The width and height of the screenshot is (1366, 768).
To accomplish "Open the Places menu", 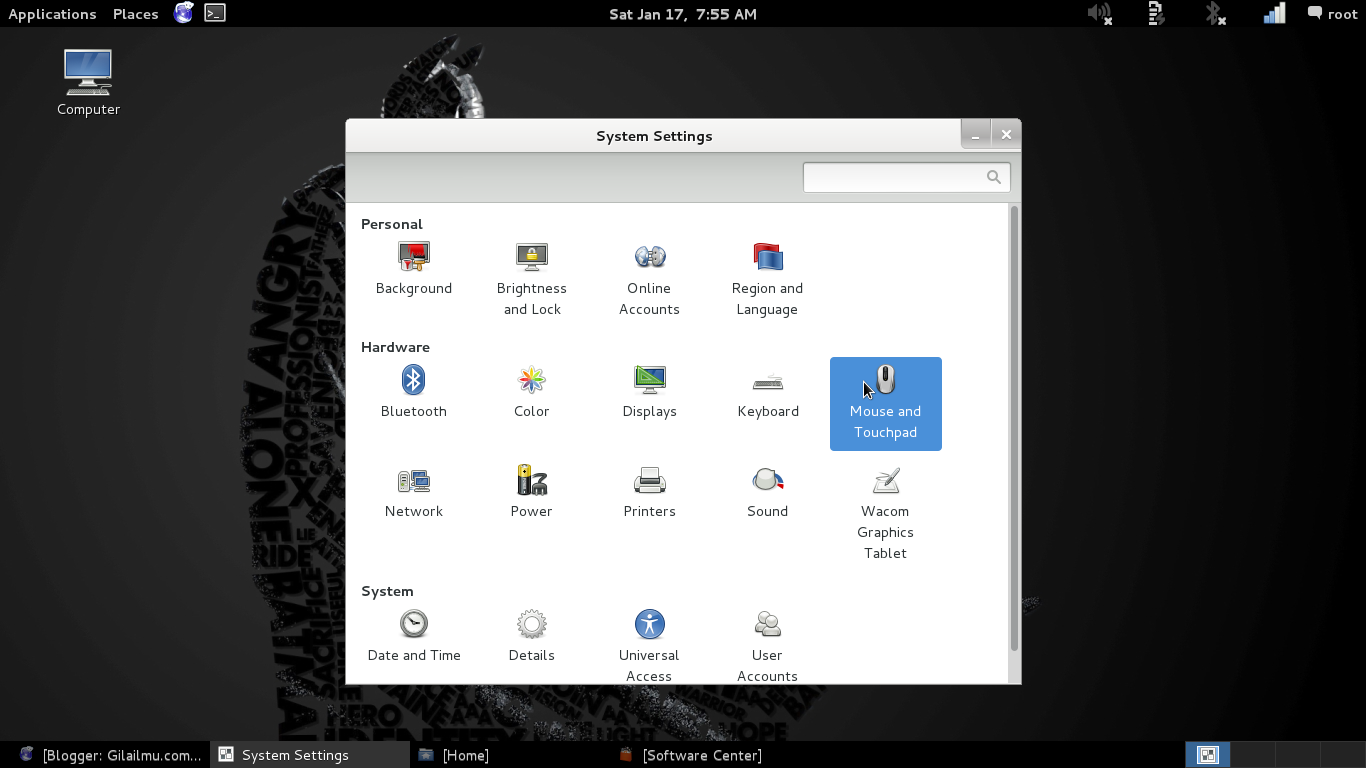I will 135,14.
